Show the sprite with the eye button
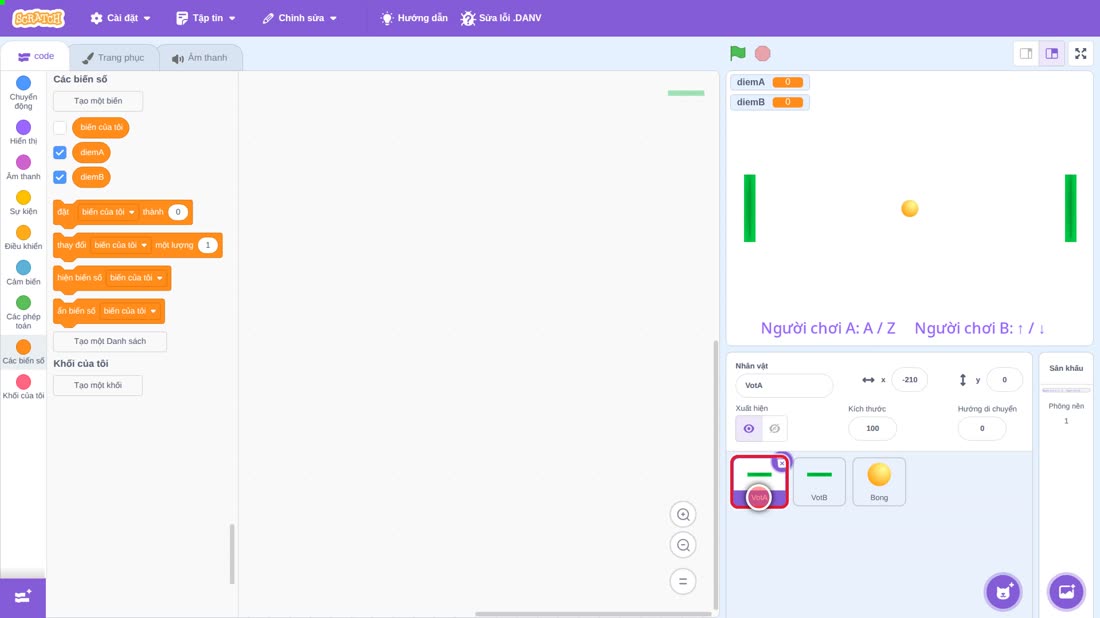 coord(749,429)
